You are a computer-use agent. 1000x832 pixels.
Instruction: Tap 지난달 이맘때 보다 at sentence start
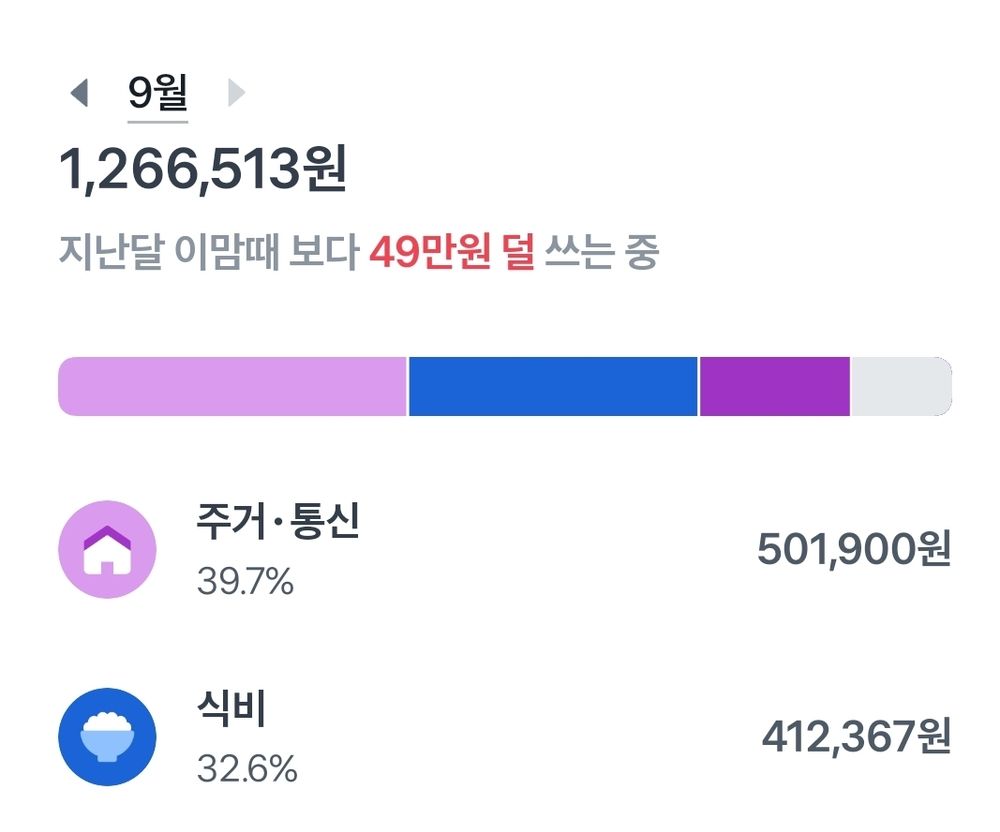(208, 253)
